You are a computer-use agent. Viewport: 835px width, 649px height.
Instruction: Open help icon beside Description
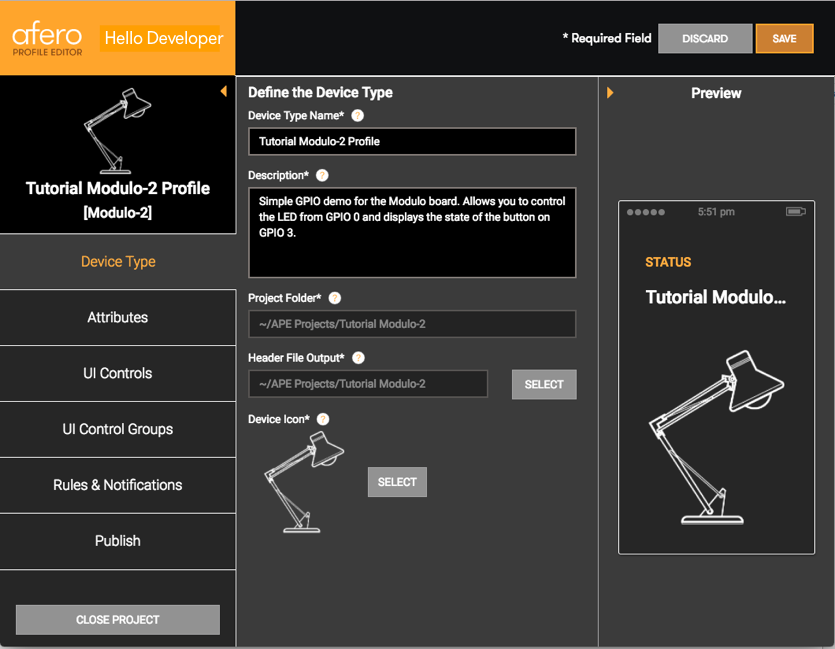click(x=322, y=176)
